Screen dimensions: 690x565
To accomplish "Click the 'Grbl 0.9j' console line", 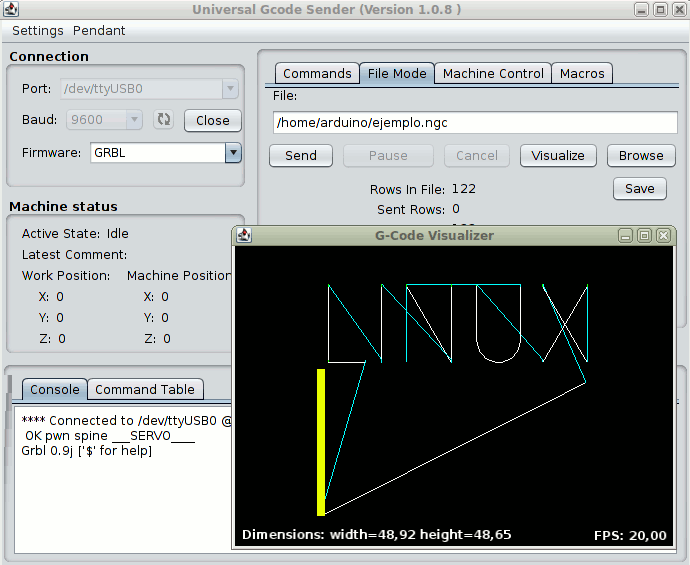I will (87, 451).
